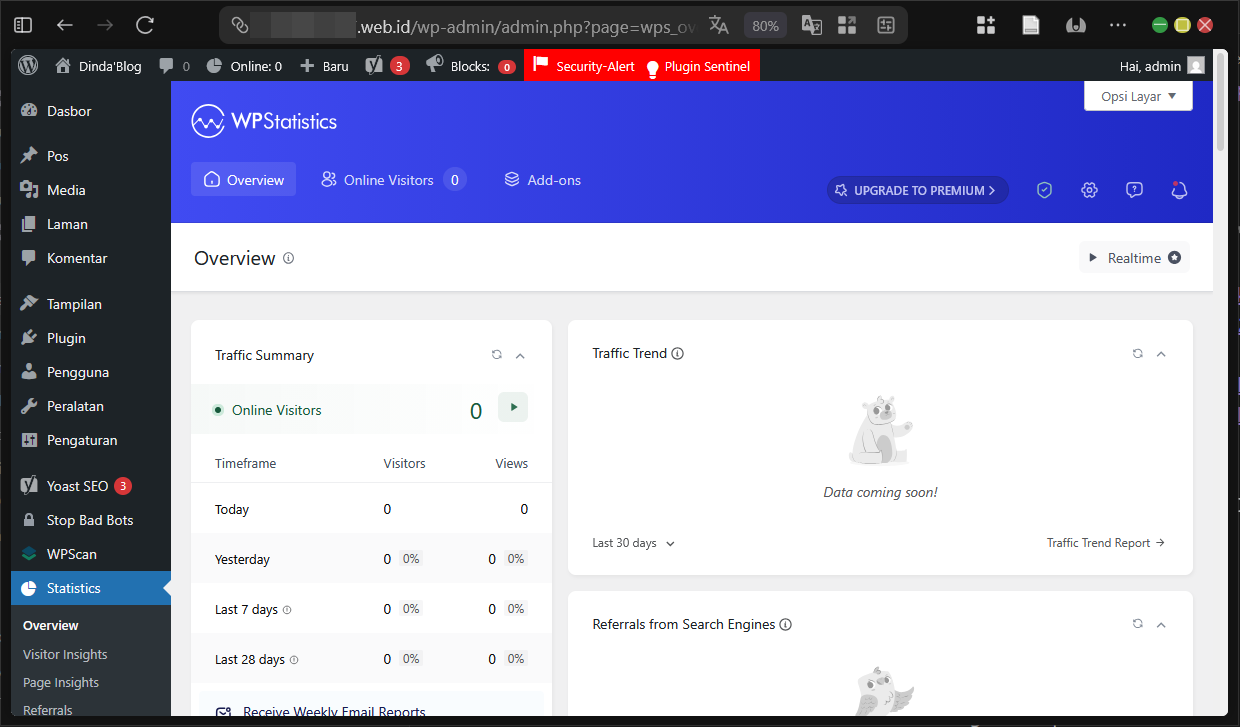Viewport: 1240px width, 727px height.
Task: Refresh the Traffic Trend widget
Action: pos(1138,353)
